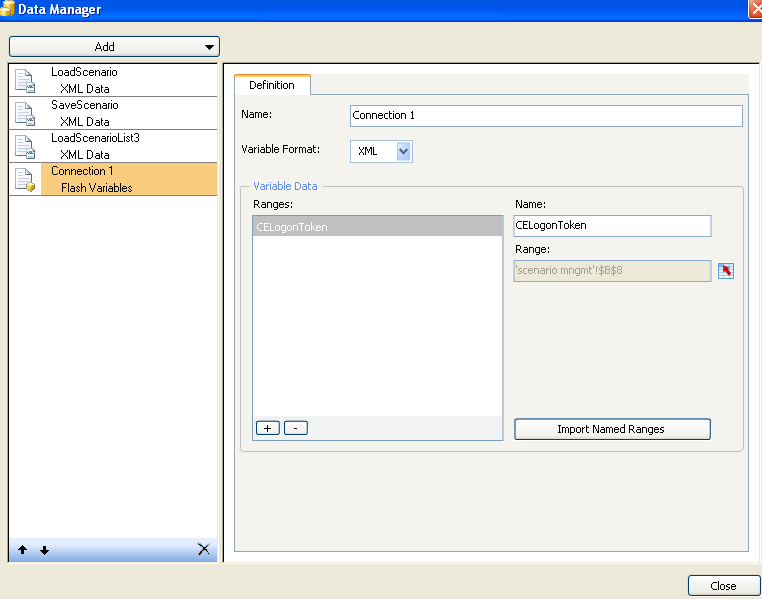The image size is (762, 599).
Task: Move connection up with the up arrow
Action: click(23, 550)
